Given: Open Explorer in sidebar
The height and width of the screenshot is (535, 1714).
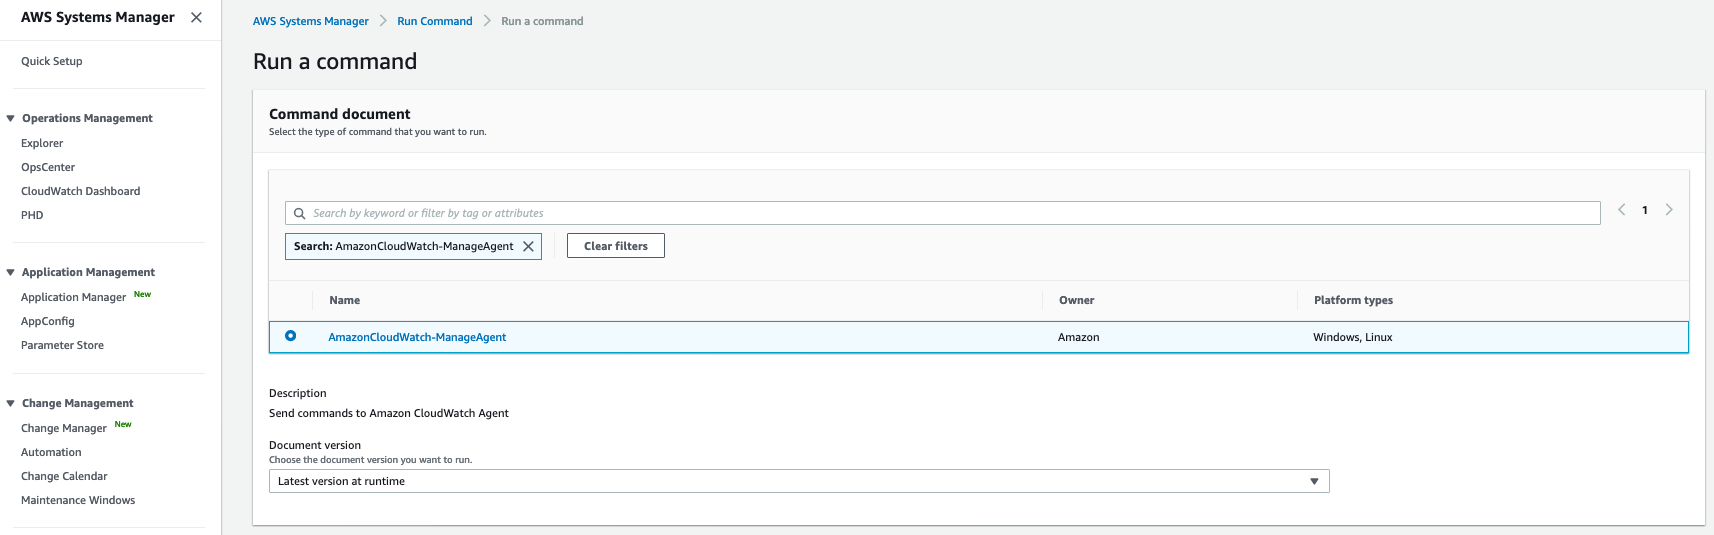Looking at the screenshot, I should point(42,143).
